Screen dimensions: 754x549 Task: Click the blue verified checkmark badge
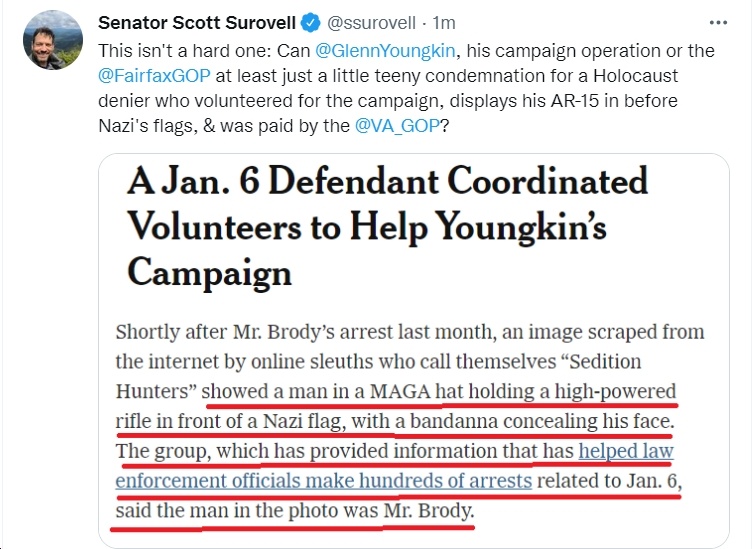311,23
